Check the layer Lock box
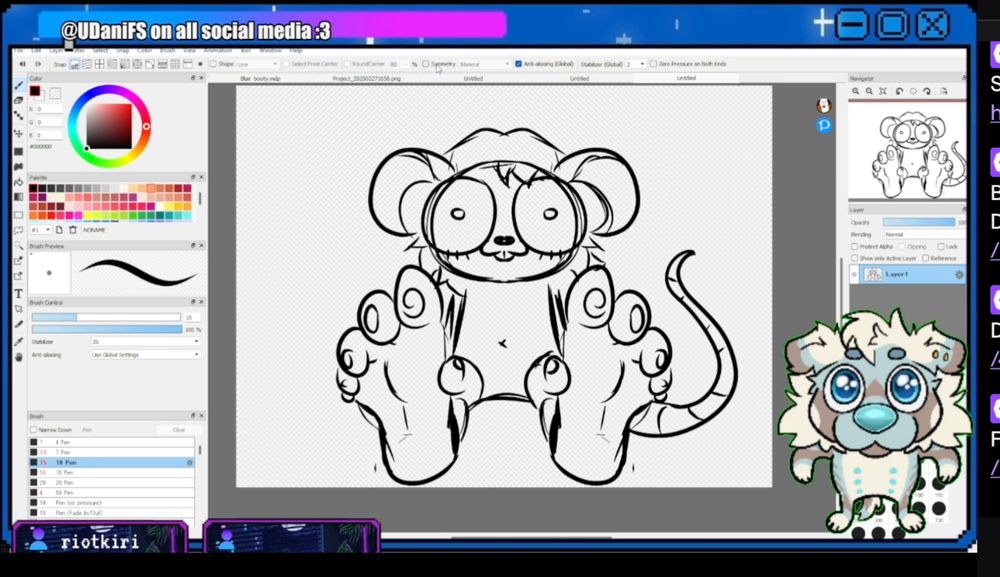This screenshot has height=577, width=1000. (x=941, y=246)
